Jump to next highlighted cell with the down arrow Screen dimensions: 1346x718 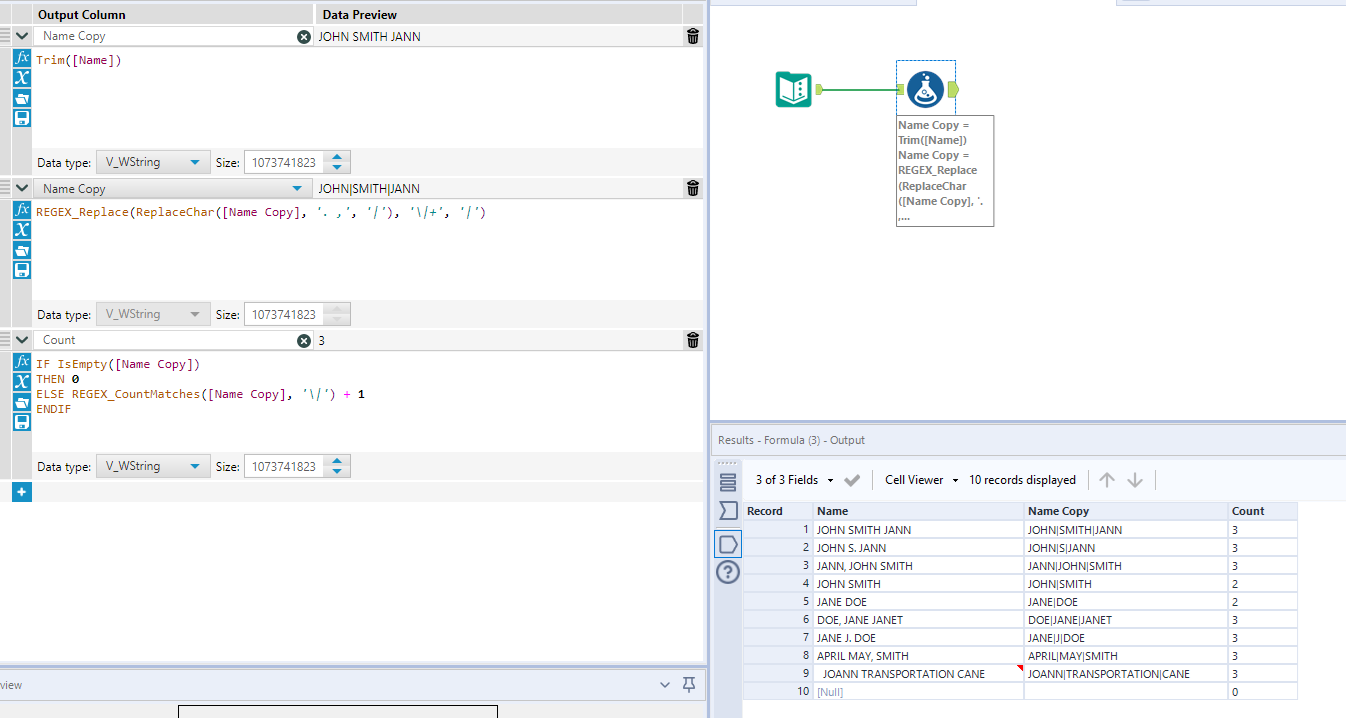point(1135,479)
